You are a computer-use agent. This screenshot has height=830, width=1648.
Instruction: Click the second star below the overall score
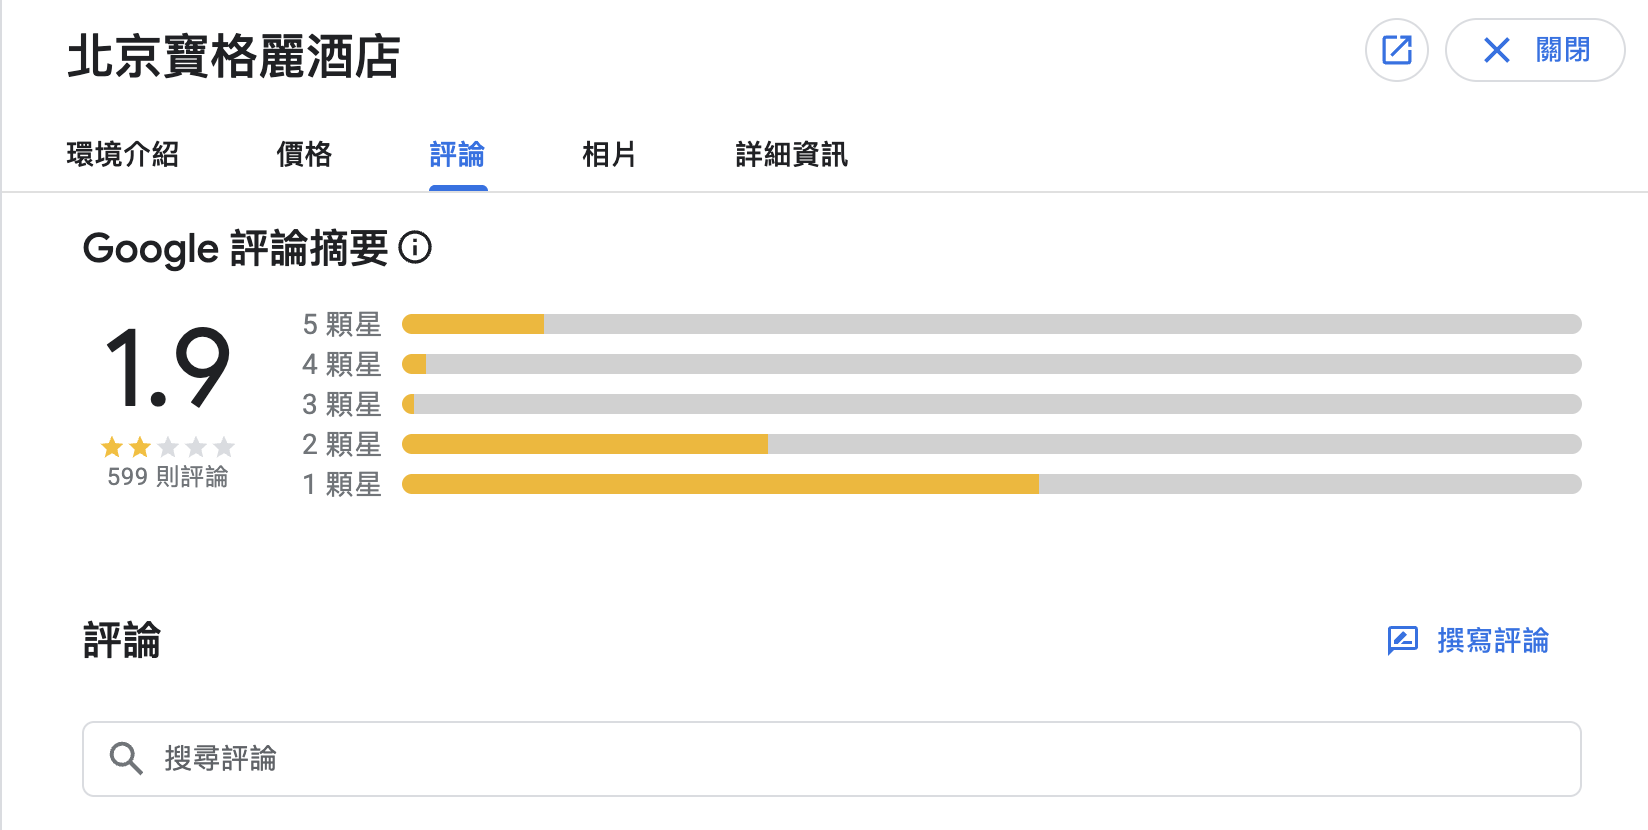coord(140,448)
